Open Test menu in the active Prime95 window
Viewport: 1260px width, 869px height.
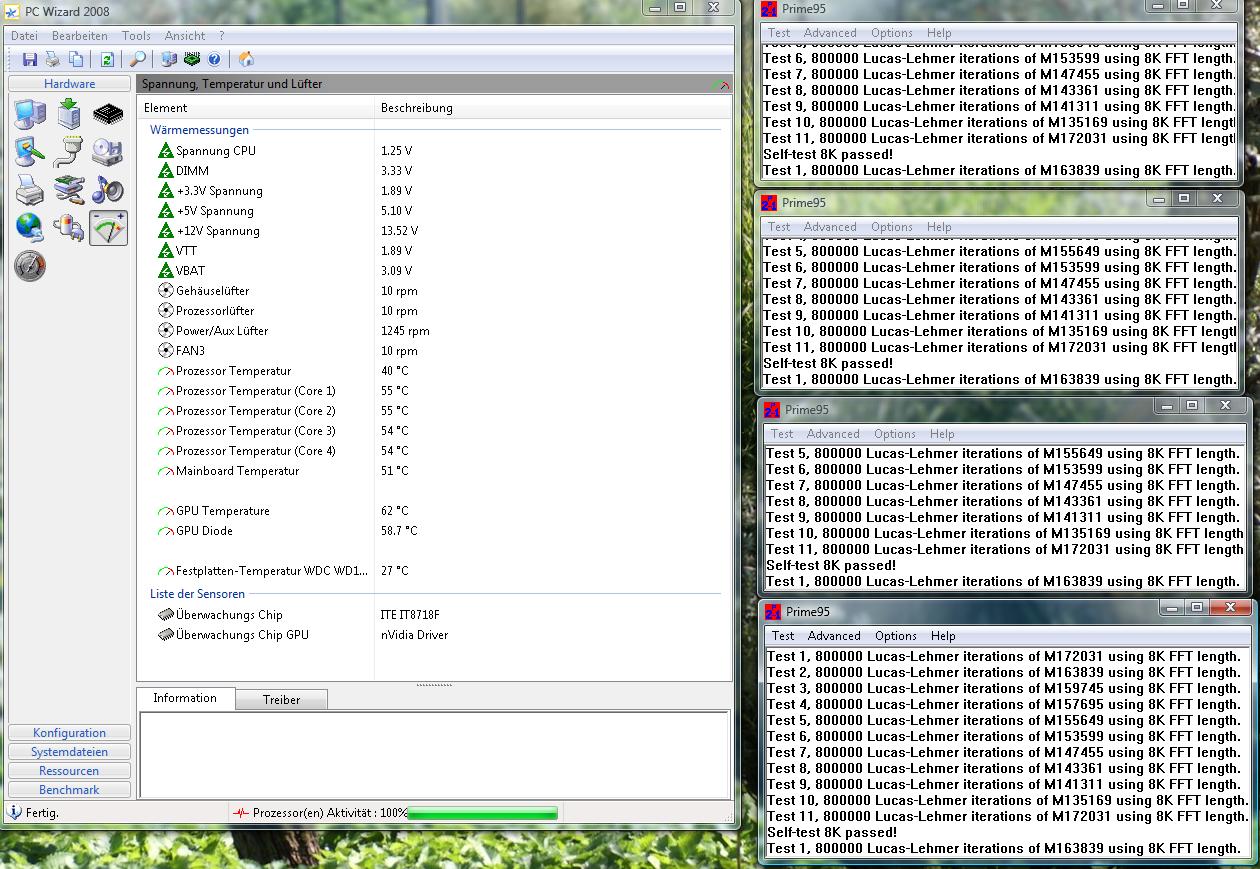(x=783, y=636)
